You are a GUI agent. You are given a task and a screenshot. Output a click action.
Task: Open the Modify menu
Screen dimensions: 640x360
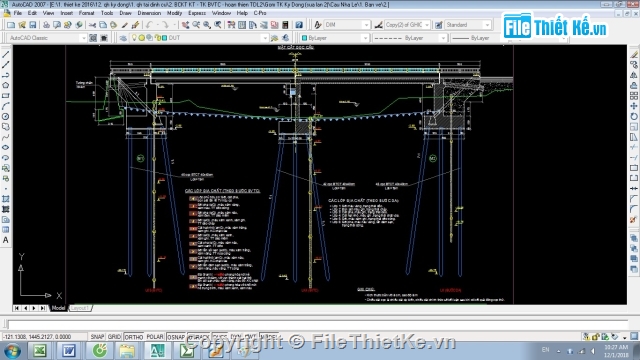click(174, 13)
